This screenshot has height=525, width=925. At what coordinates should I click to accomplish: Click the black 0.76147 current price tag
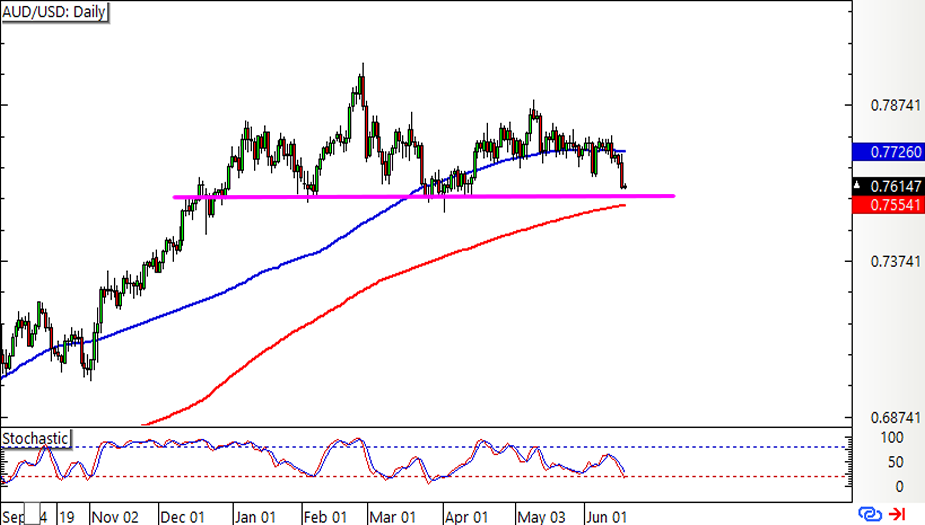pos(888,186)
